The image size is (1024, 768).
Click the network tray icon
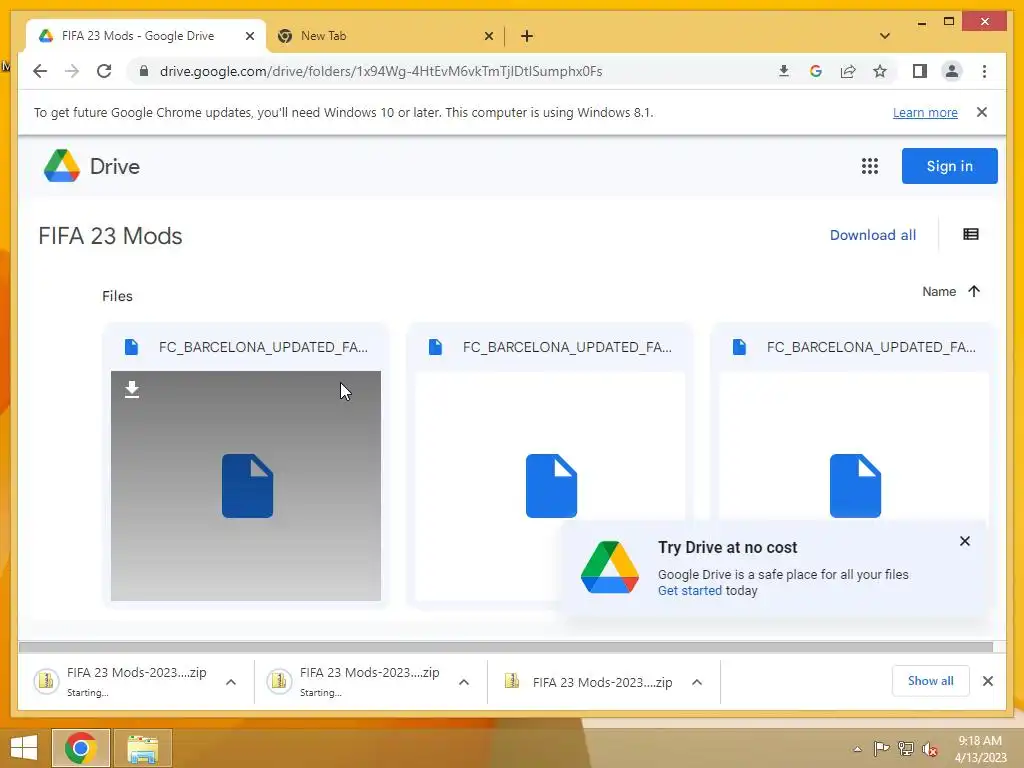[906, 748]
